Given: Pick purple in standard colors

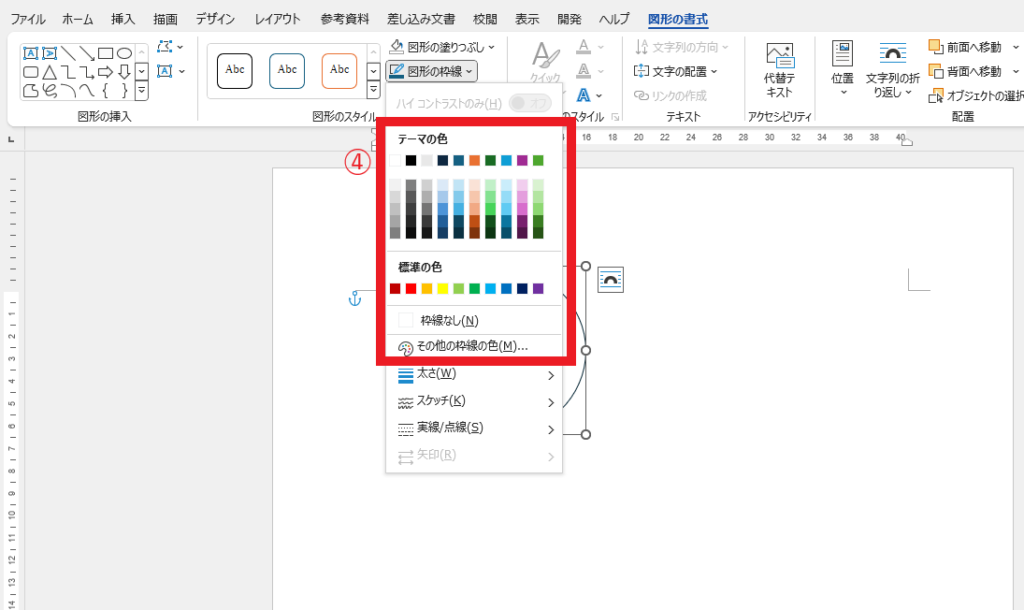Looking at the screenshot, I should point(538,289).
